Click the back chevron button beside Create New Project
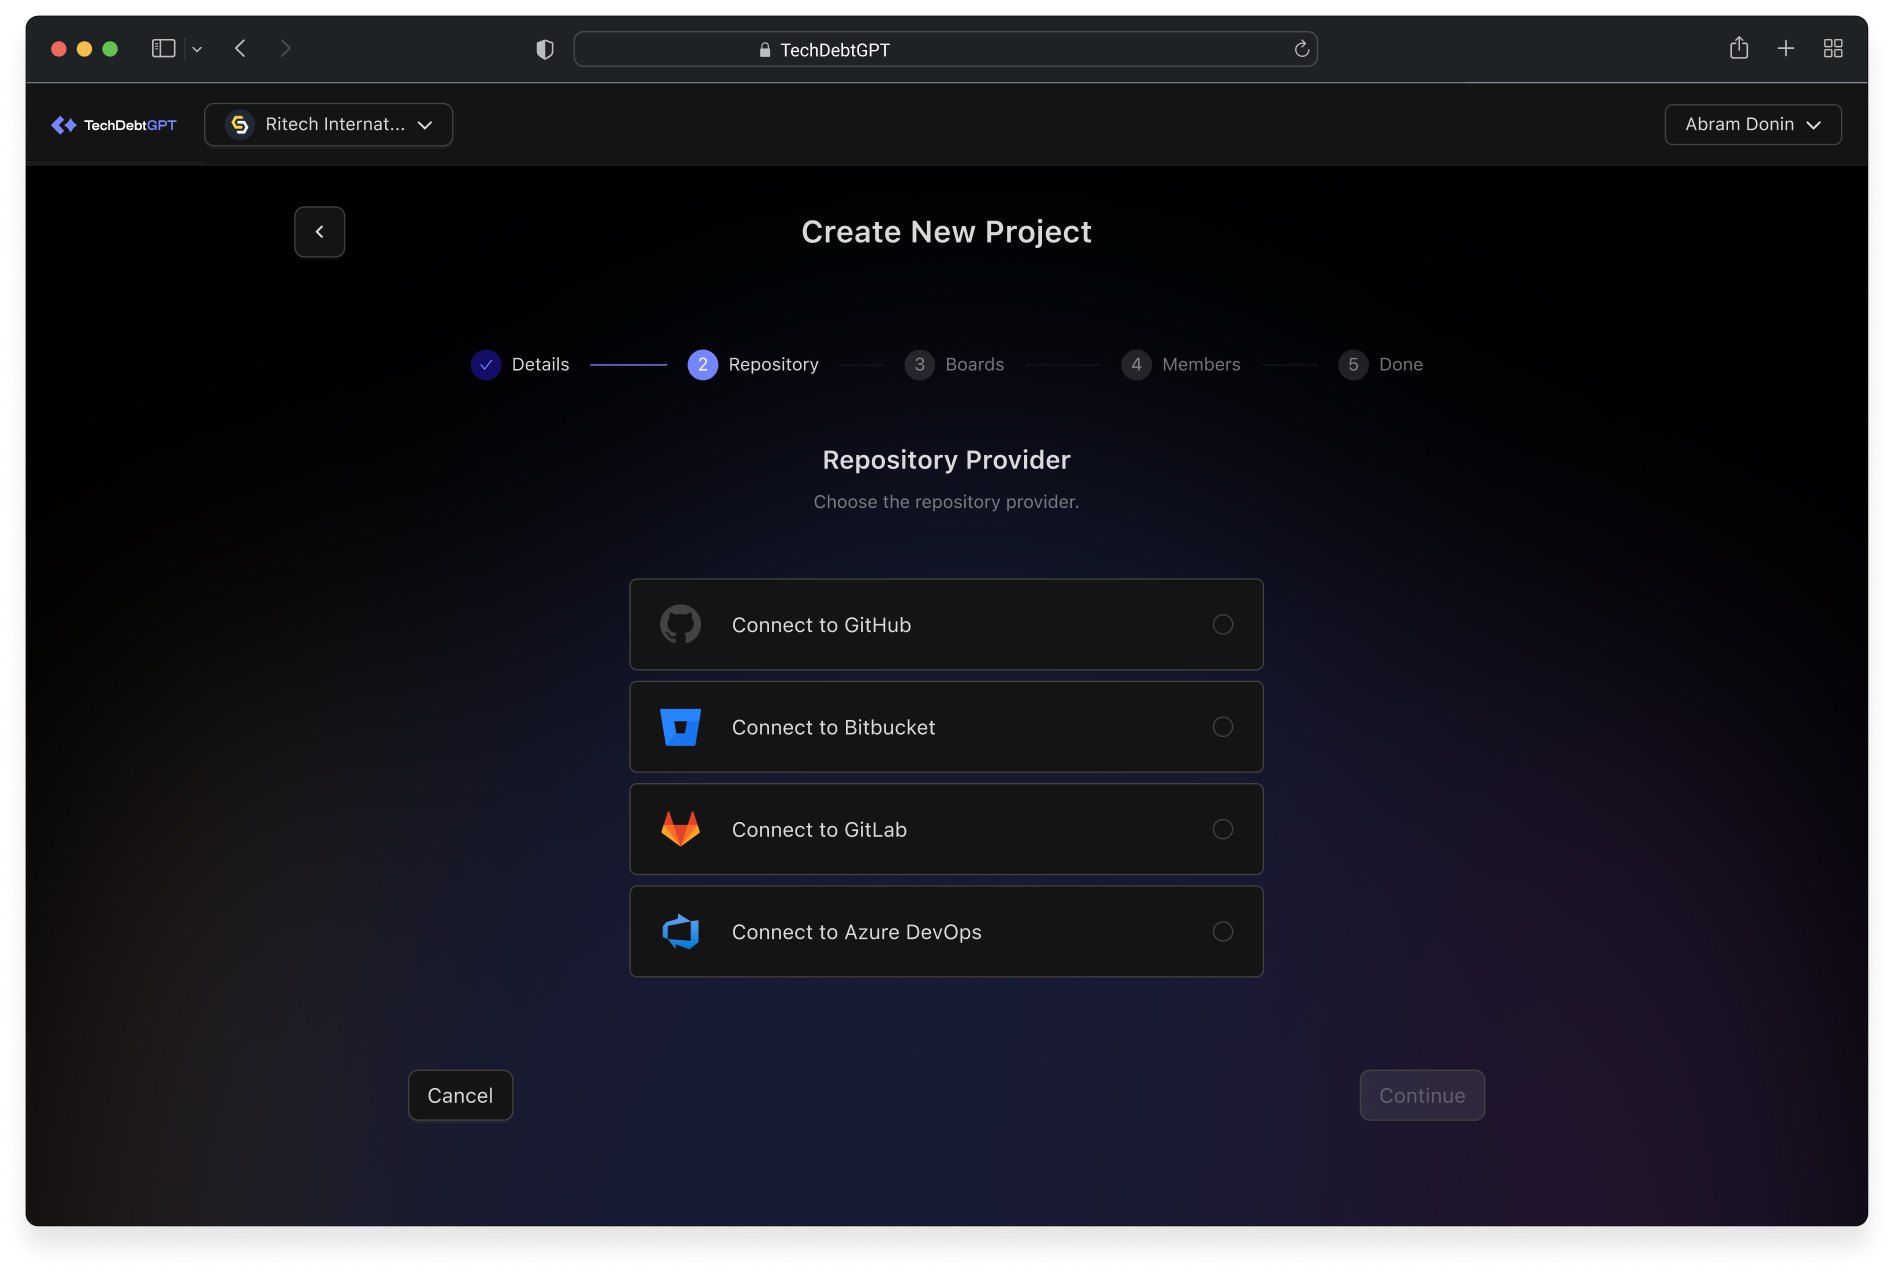The image size is (1894, 1273). point(320,232)
